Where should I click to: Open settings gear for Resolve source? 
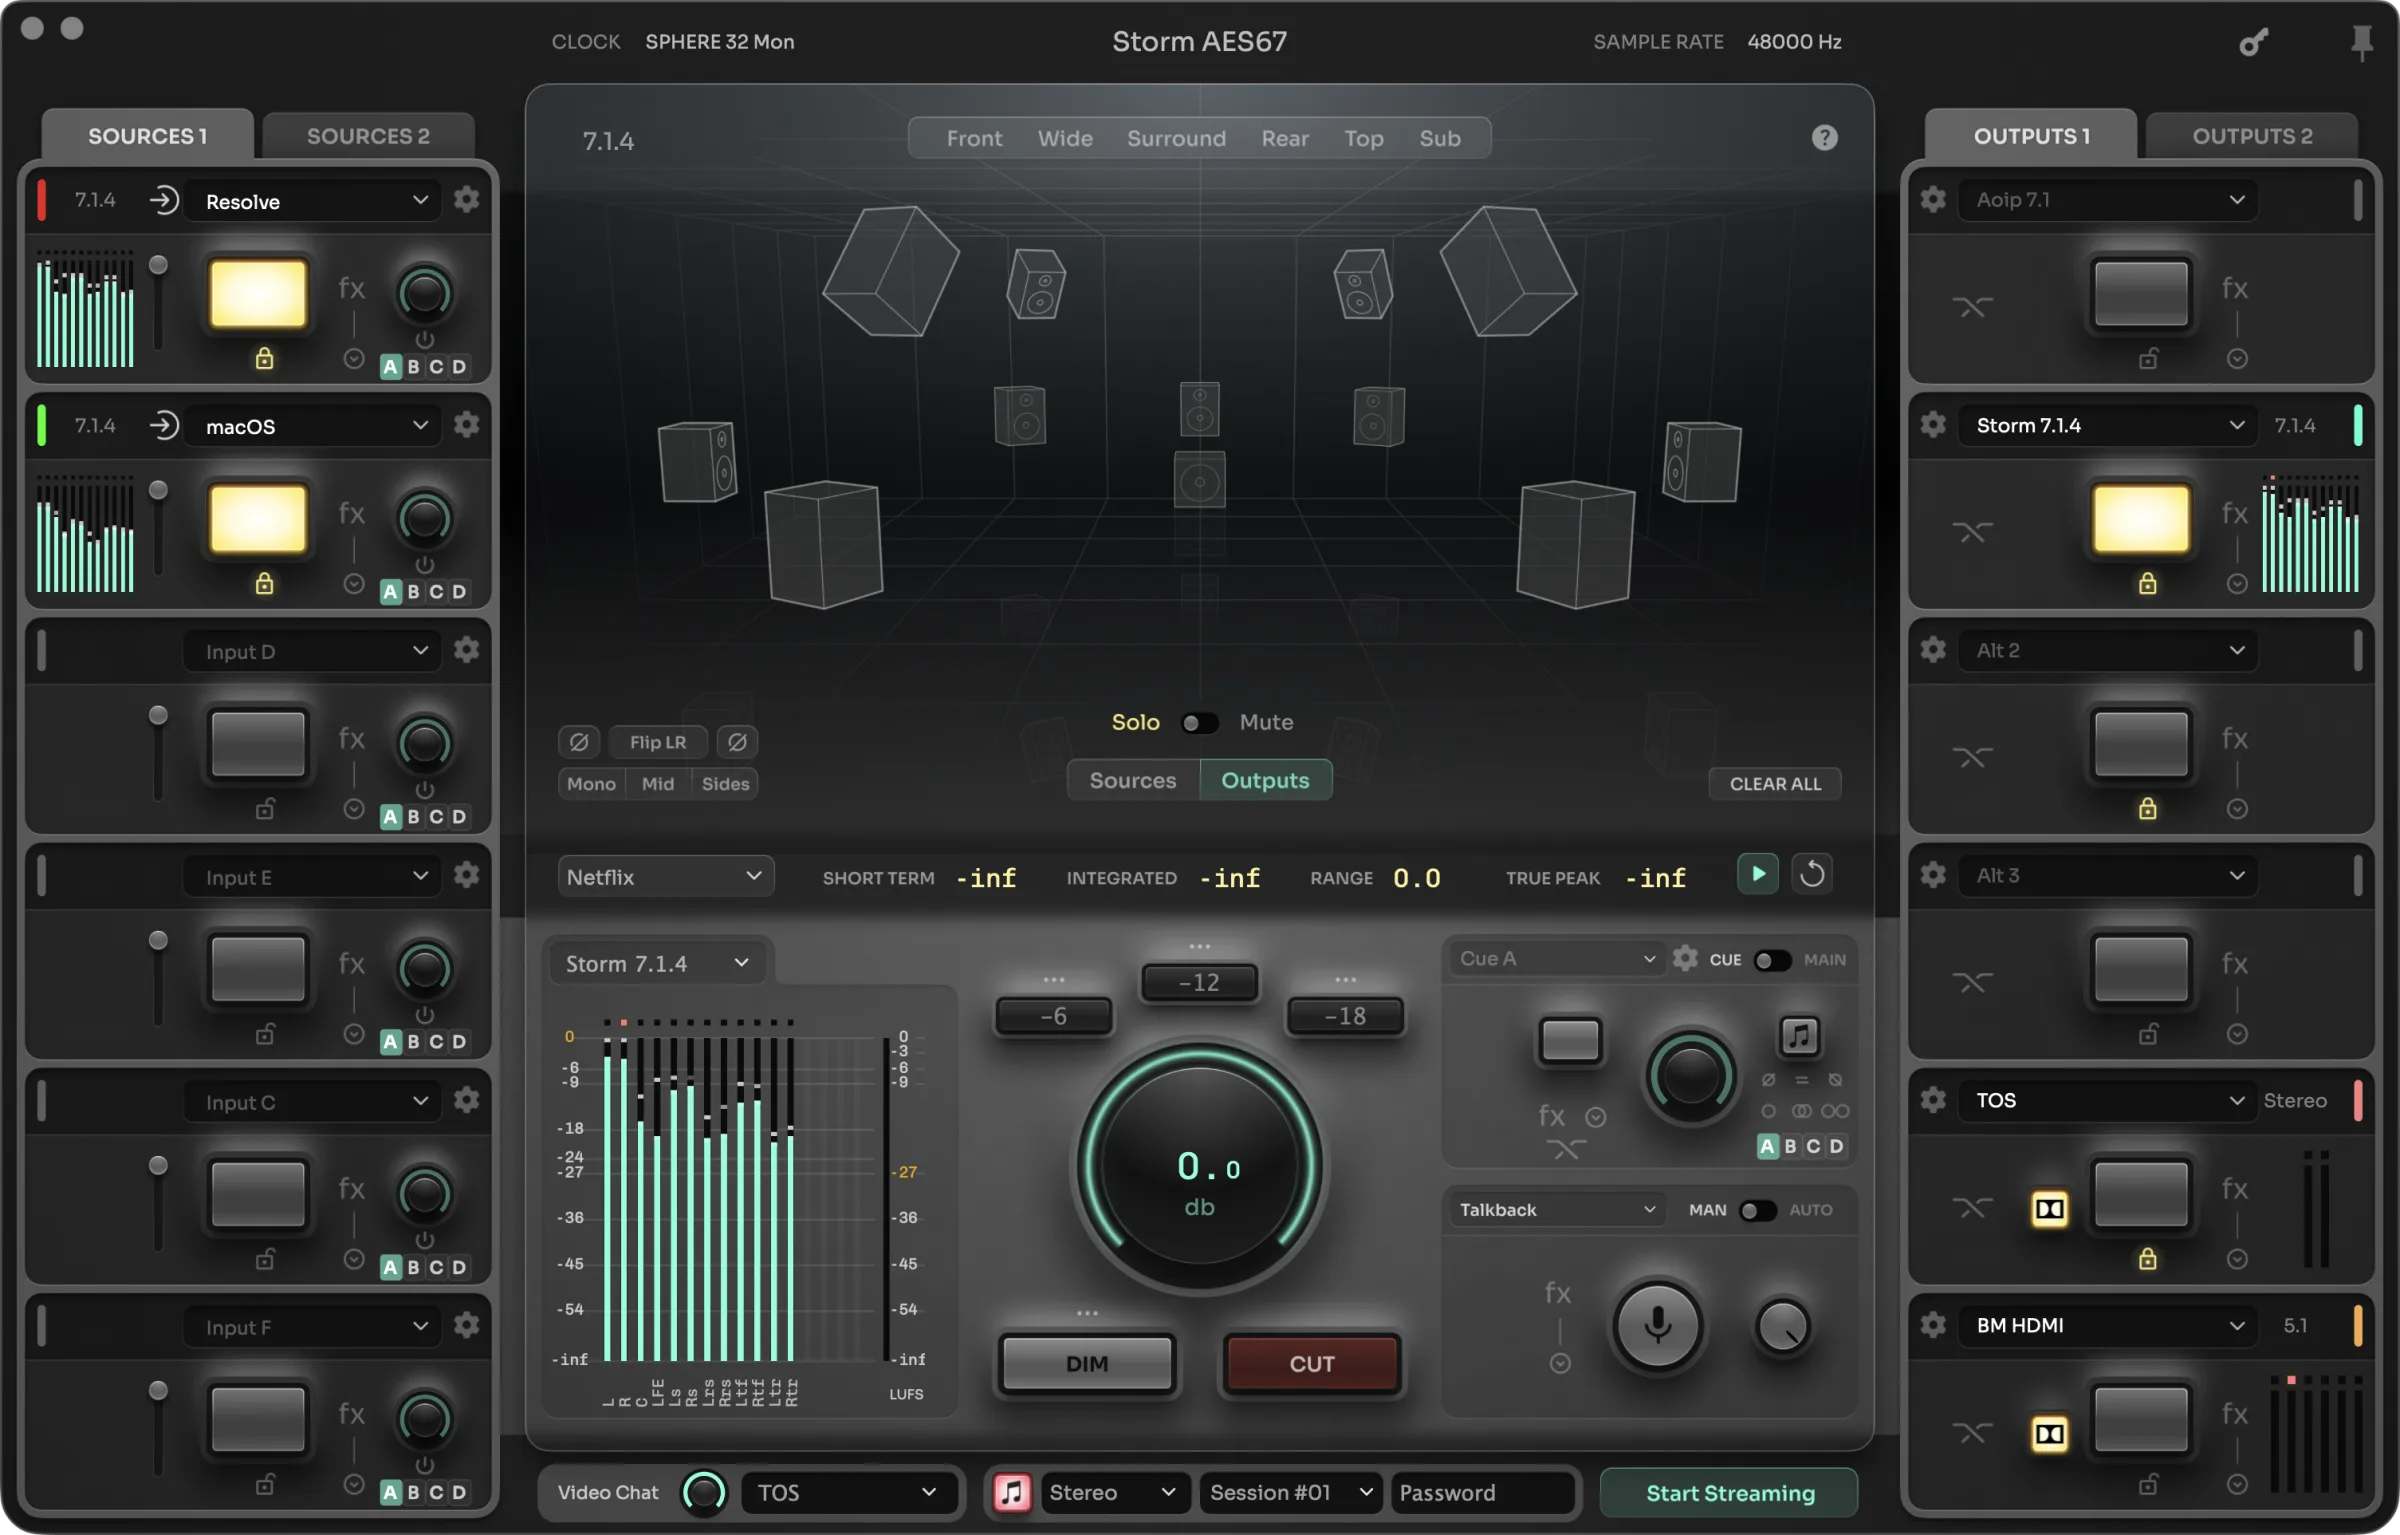click(x=466, y=200)
